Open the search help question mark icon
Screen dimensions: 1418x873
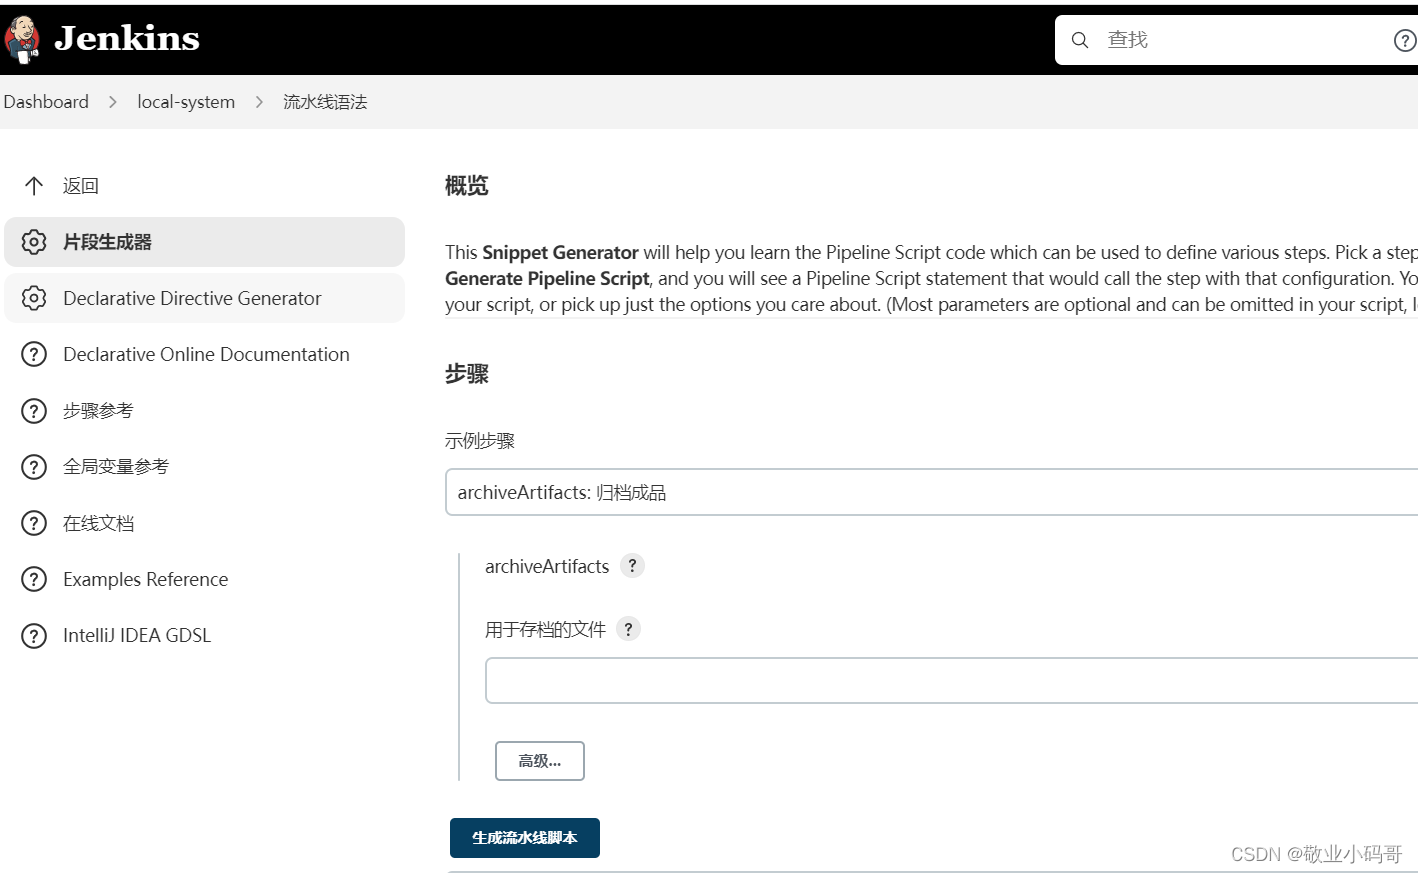click(1404, 40)
